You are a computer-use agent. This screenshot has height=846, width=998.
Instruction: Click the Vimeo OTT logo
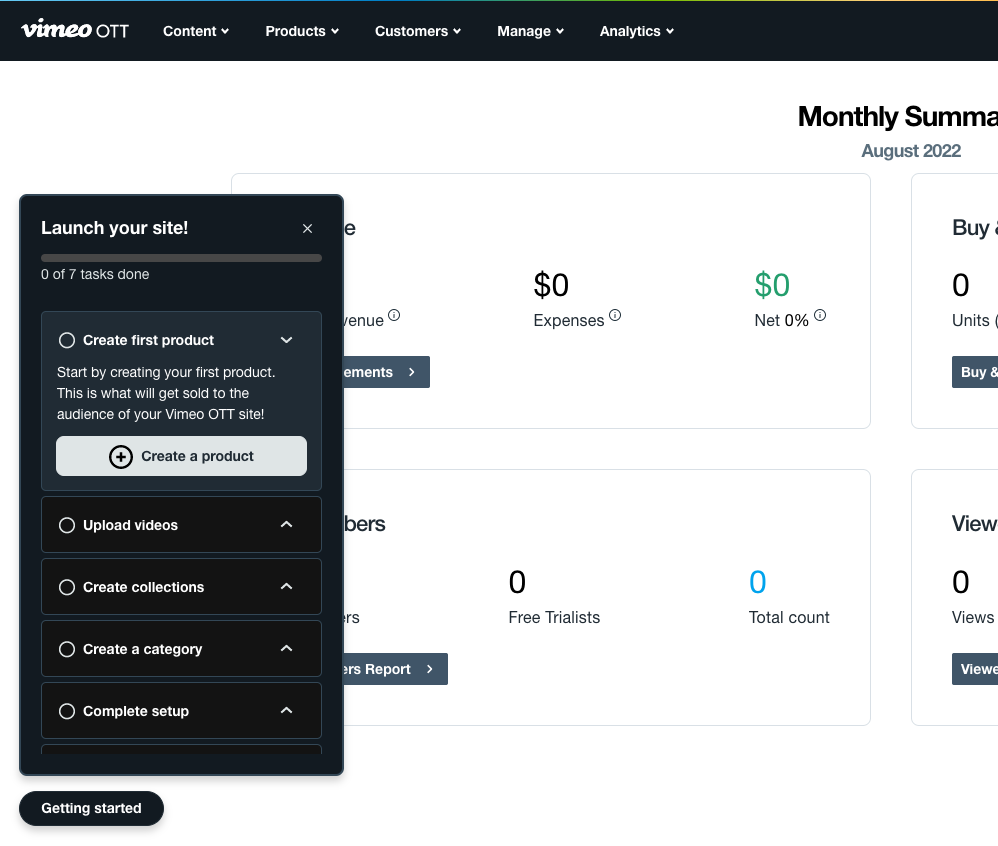(75, 30)
